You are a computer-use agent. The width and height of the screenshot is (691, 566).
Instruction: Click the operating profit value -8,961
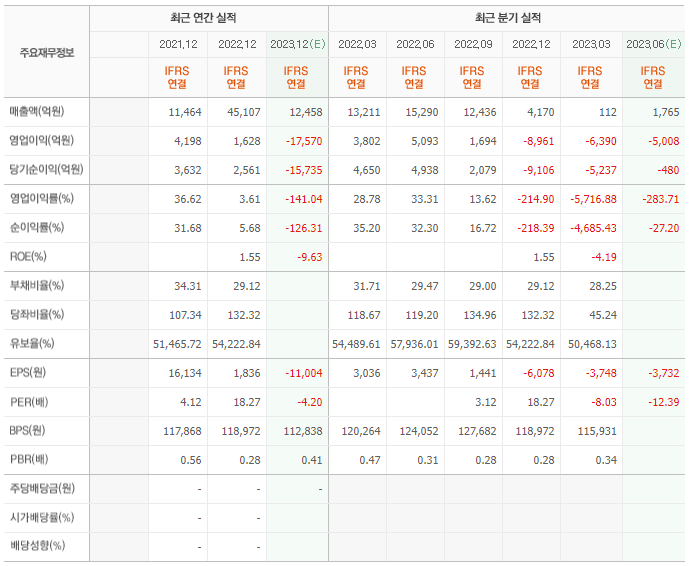pos(539,142)
